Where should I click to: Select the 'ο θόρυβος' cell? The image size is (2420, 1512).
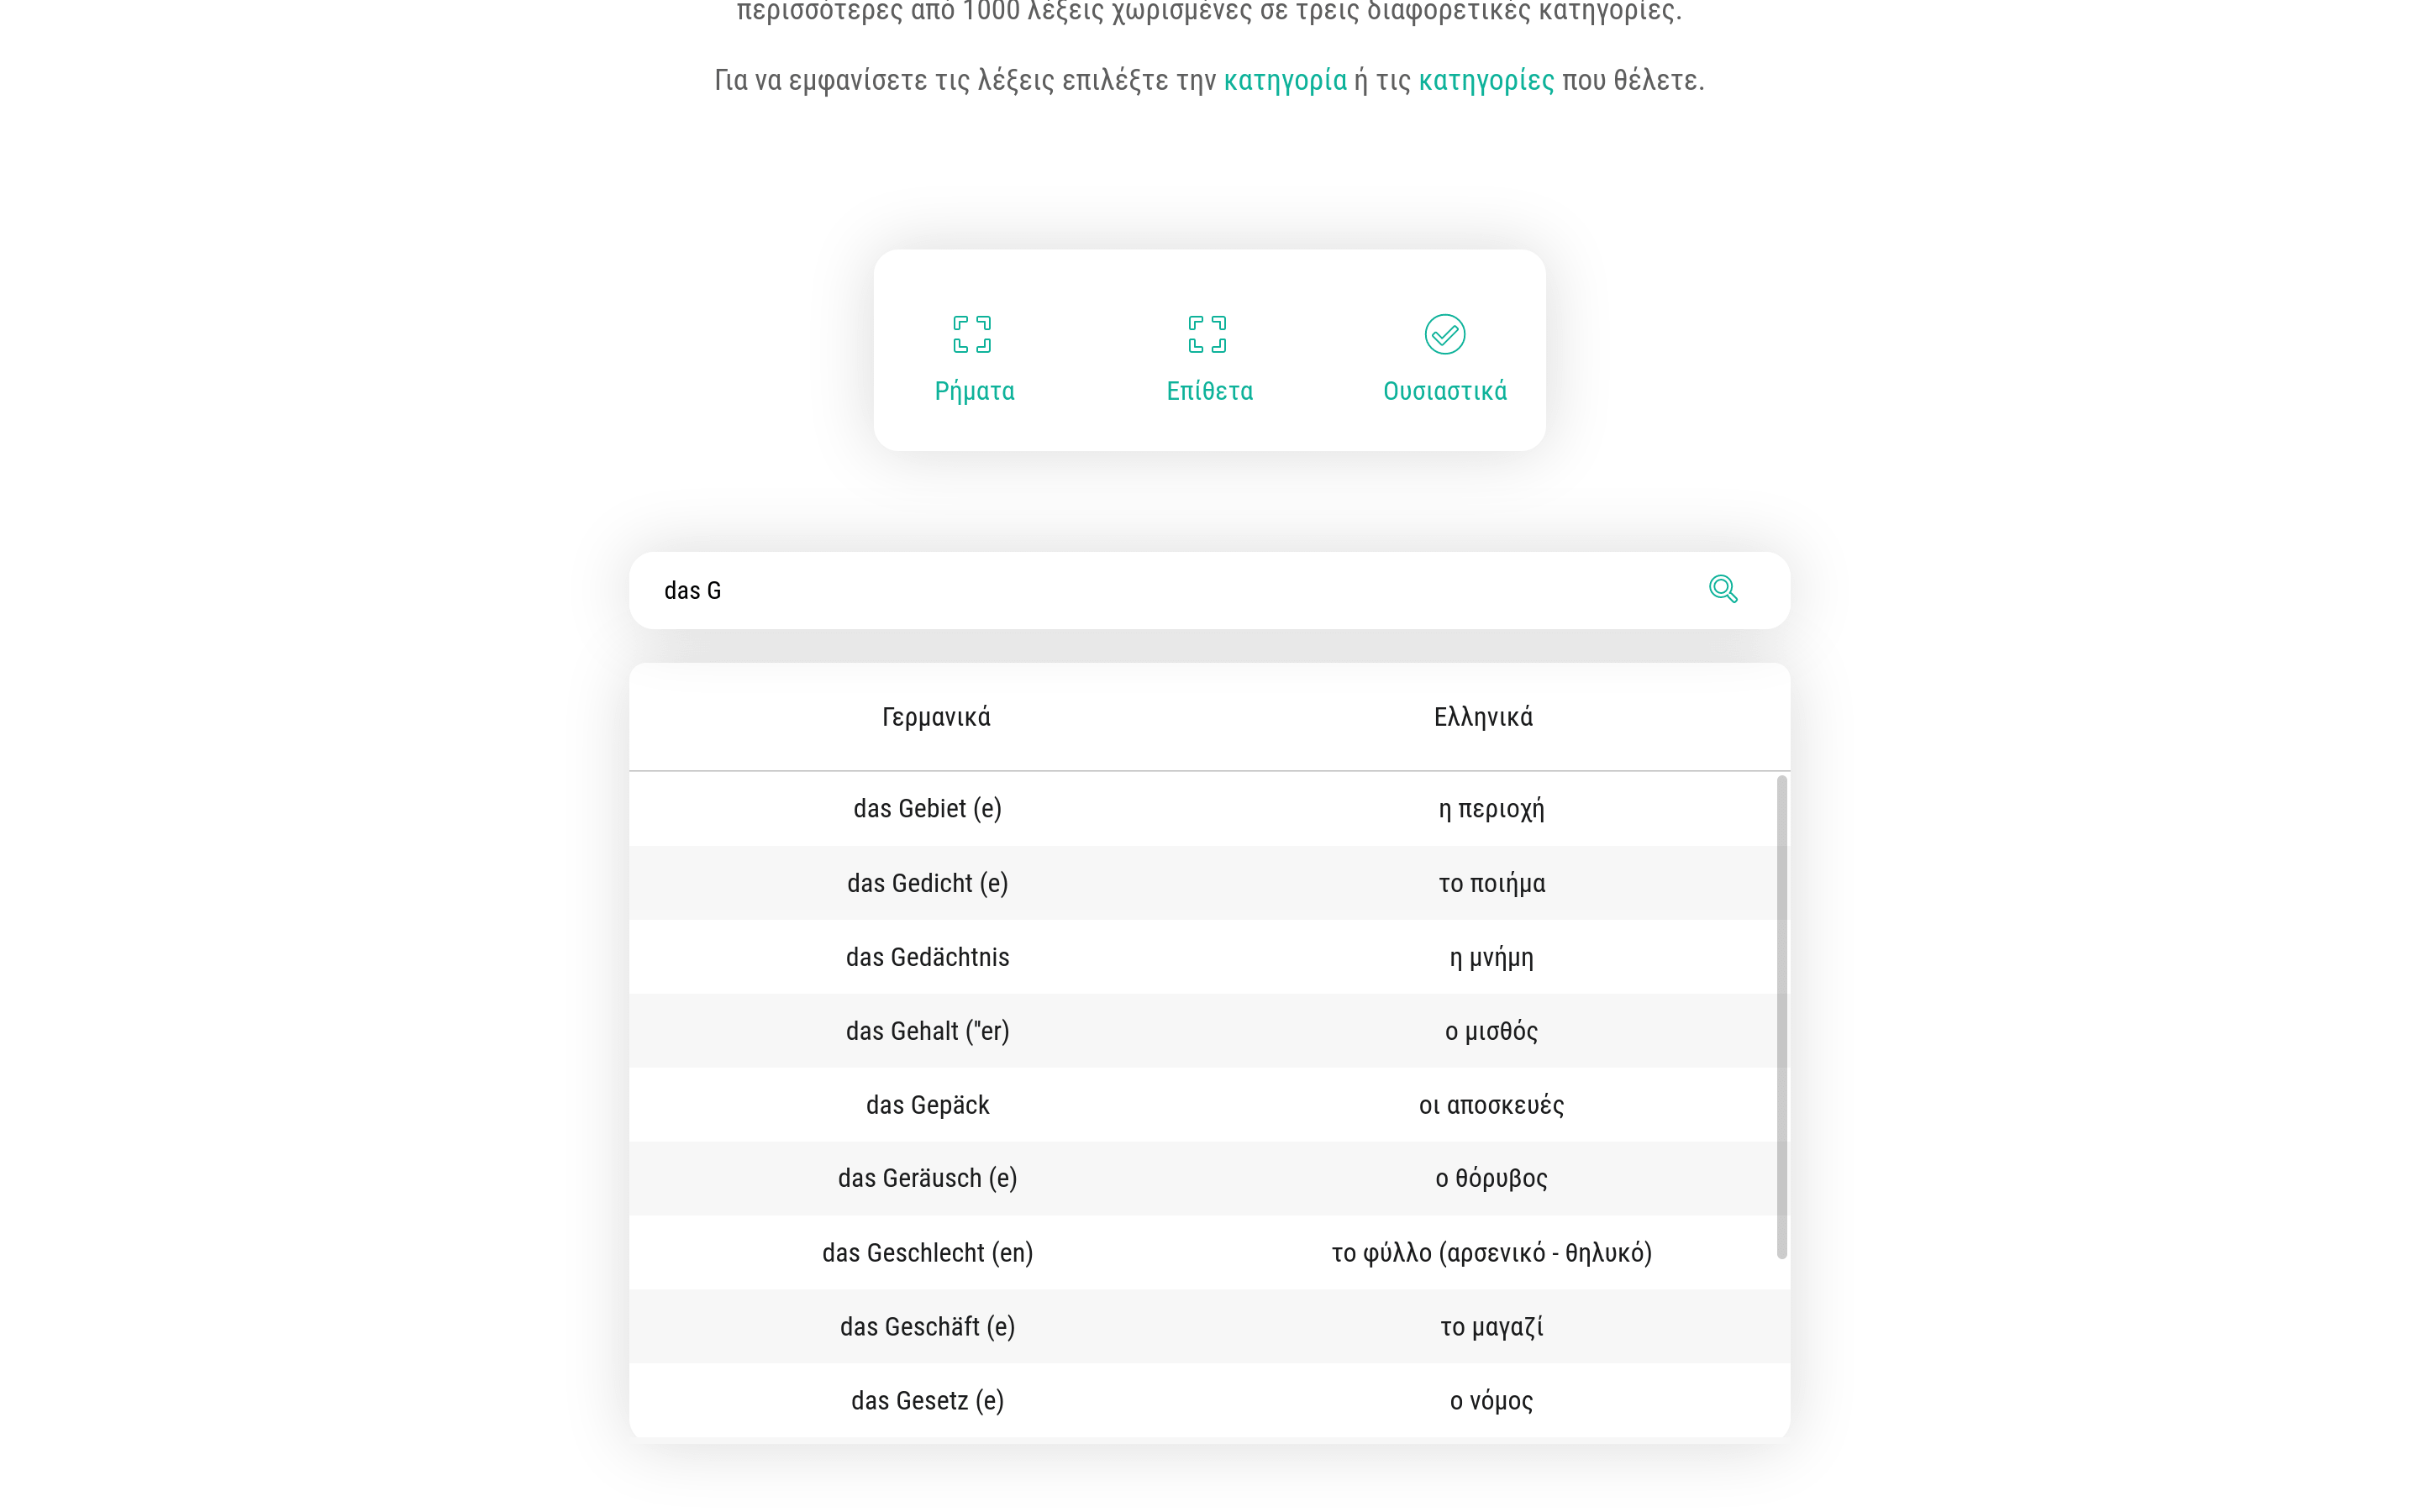click(1491, 1178)
